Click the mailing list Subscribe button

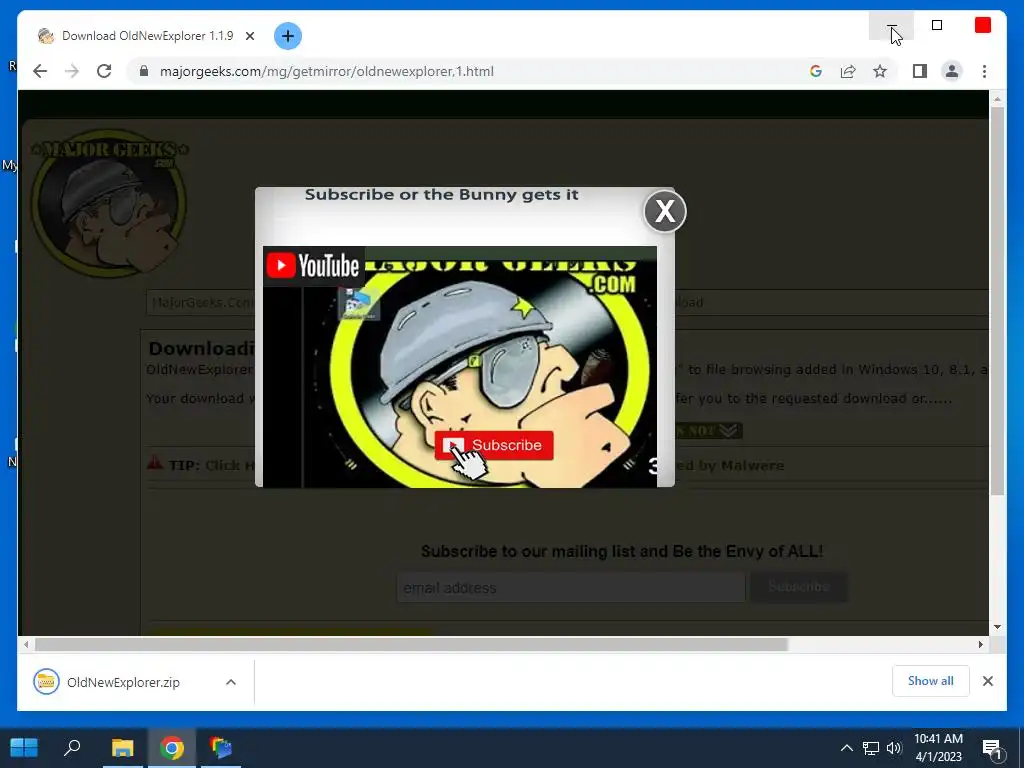(x=799, y=587)
